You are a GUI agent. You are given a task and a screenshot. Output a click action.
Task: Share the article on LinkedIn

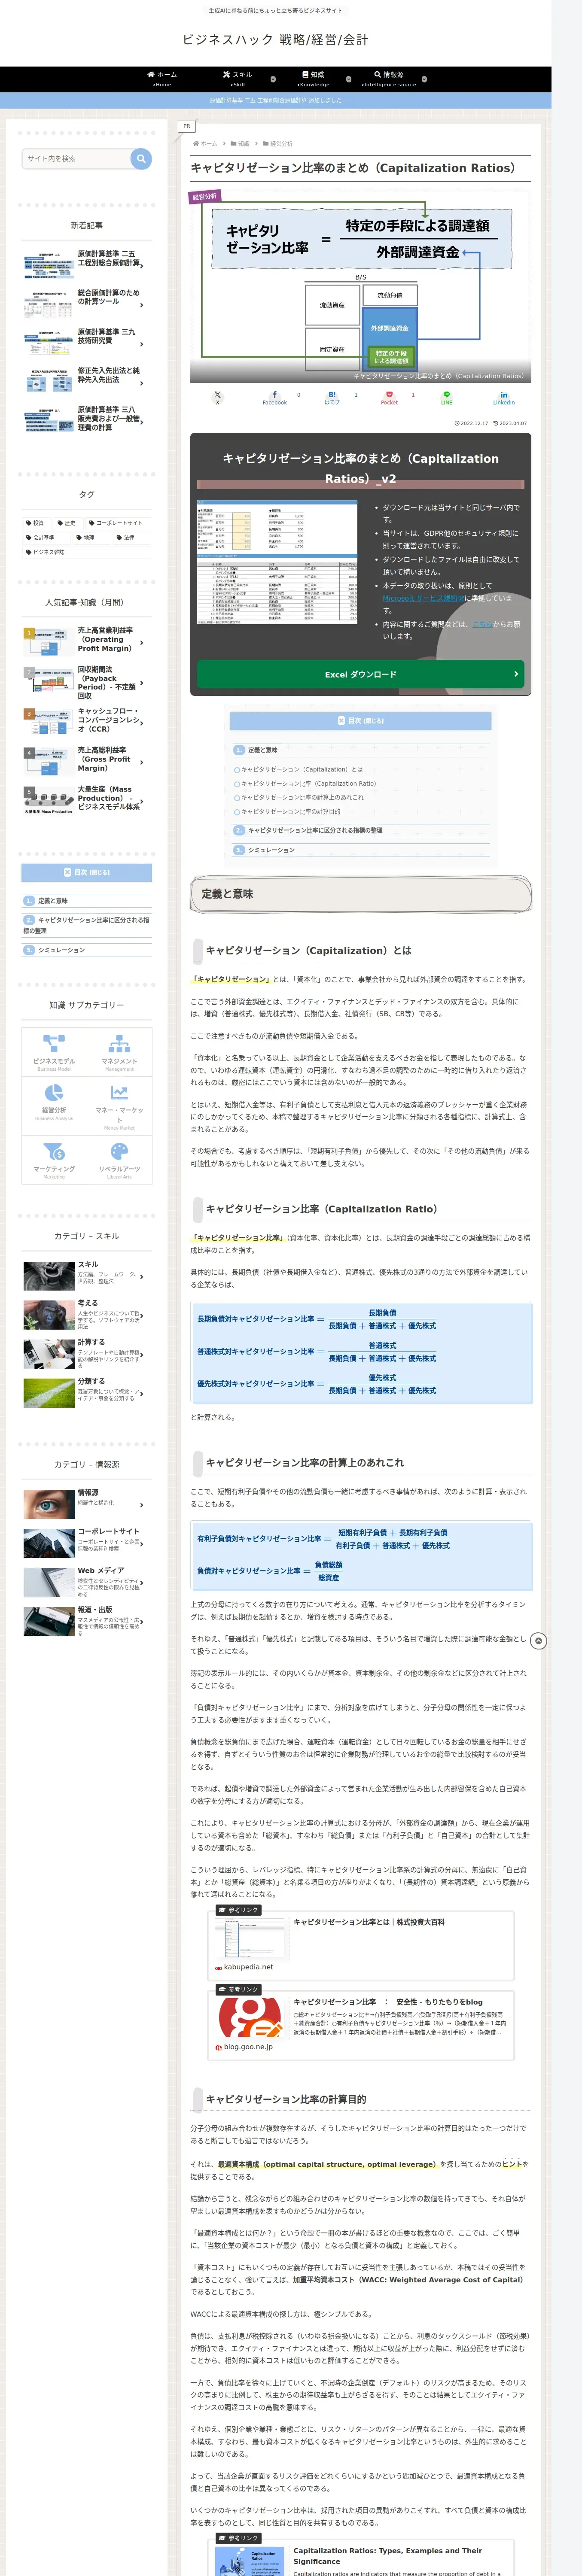[x=504, y=397]
